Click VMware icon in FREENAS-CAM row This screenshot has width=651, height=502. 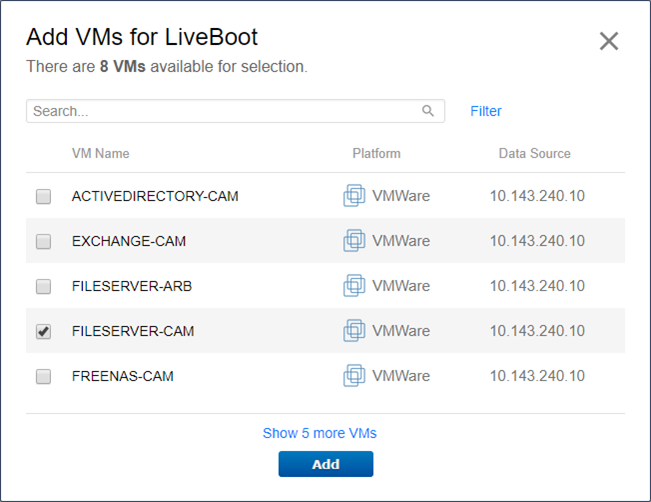click(354, 376)
